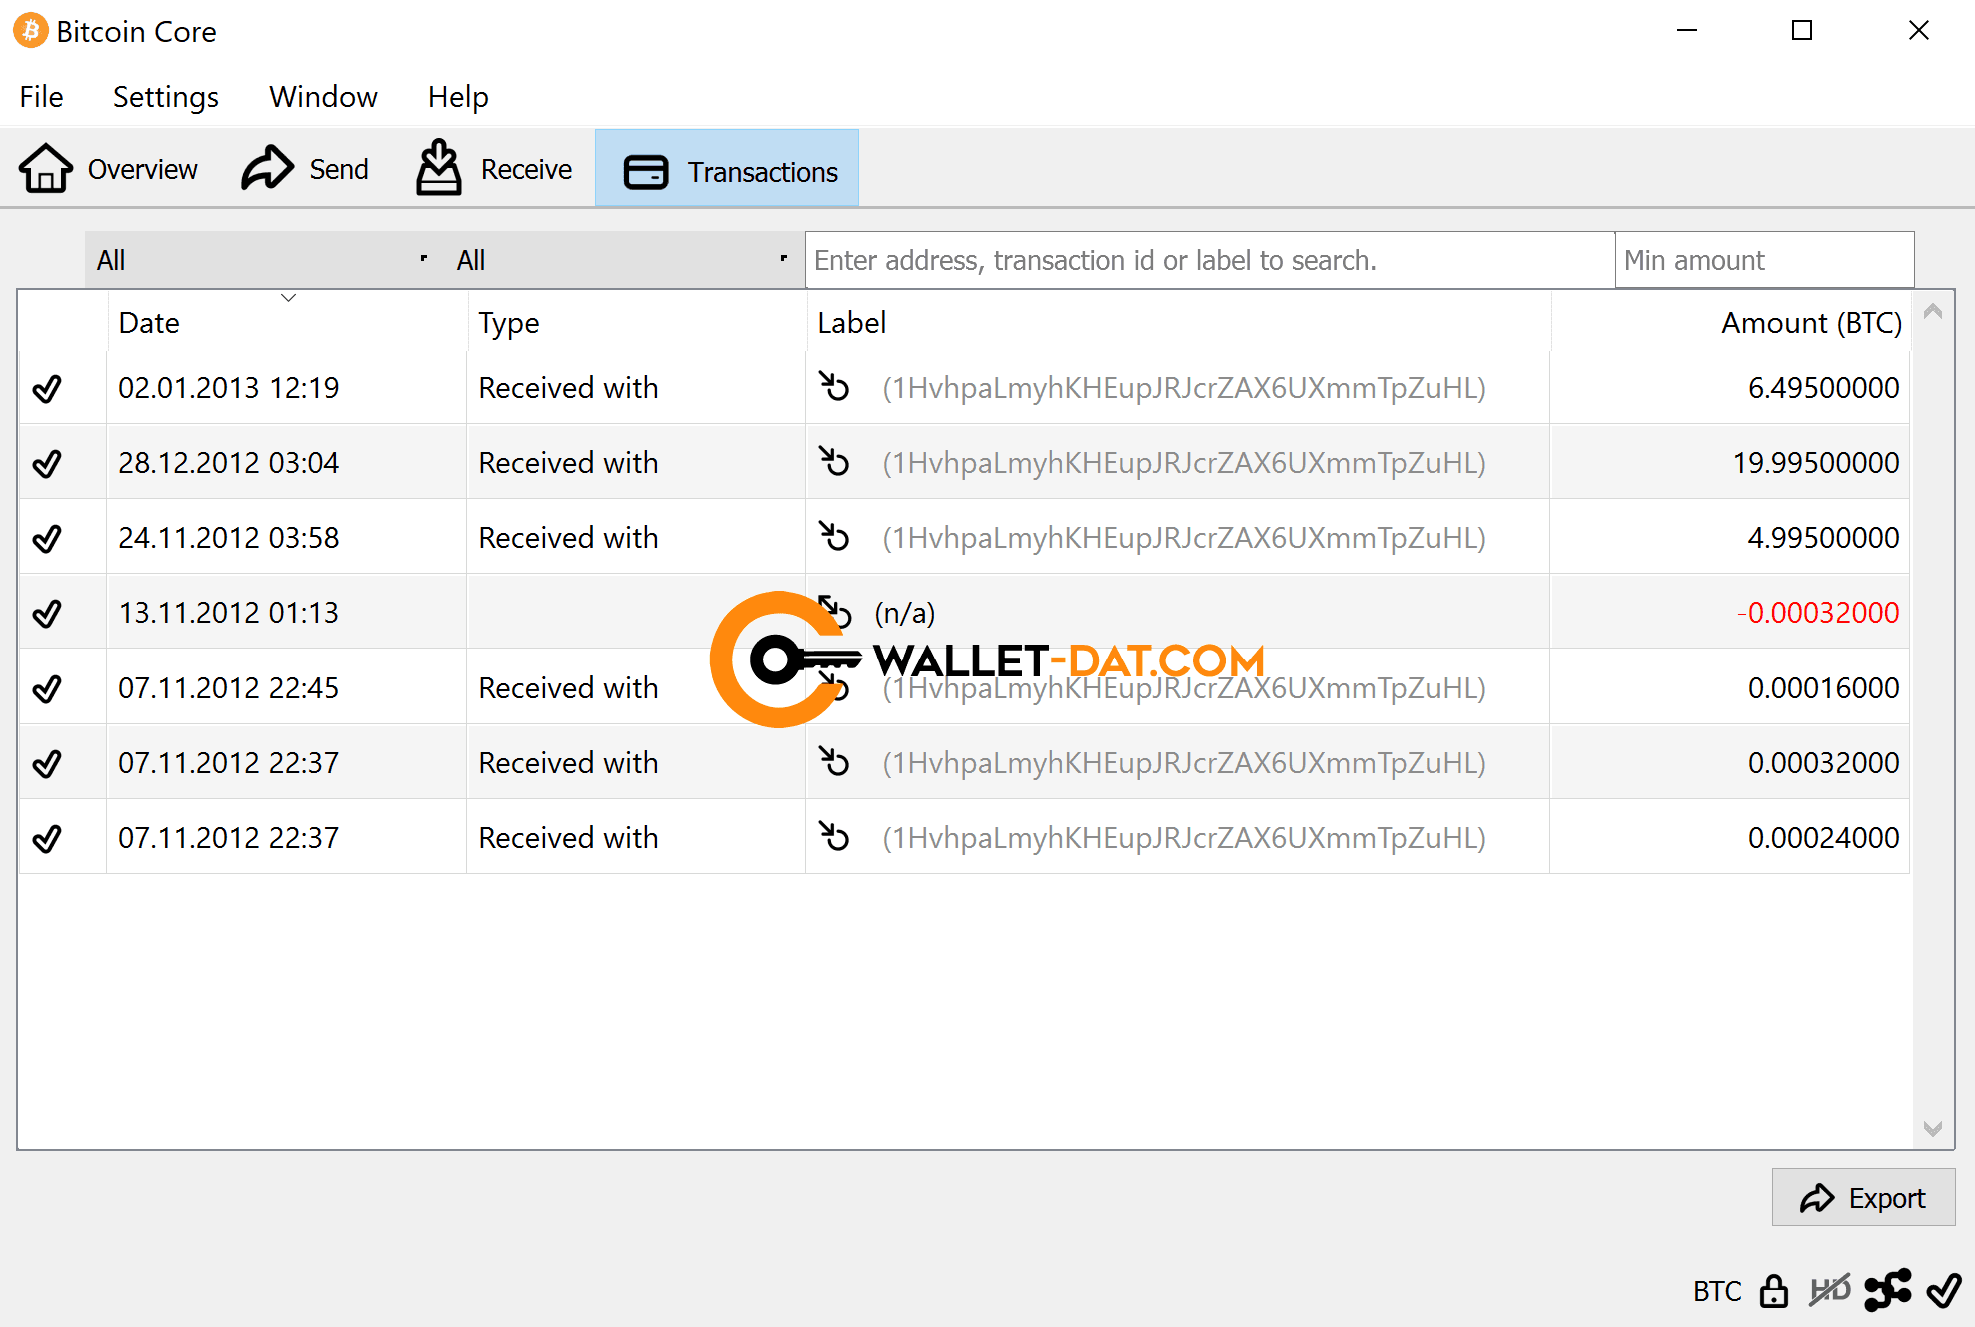Click the BTC unit selector in status bar
Screen dimensions: 1975x1327
(x=1716, y=1291)
